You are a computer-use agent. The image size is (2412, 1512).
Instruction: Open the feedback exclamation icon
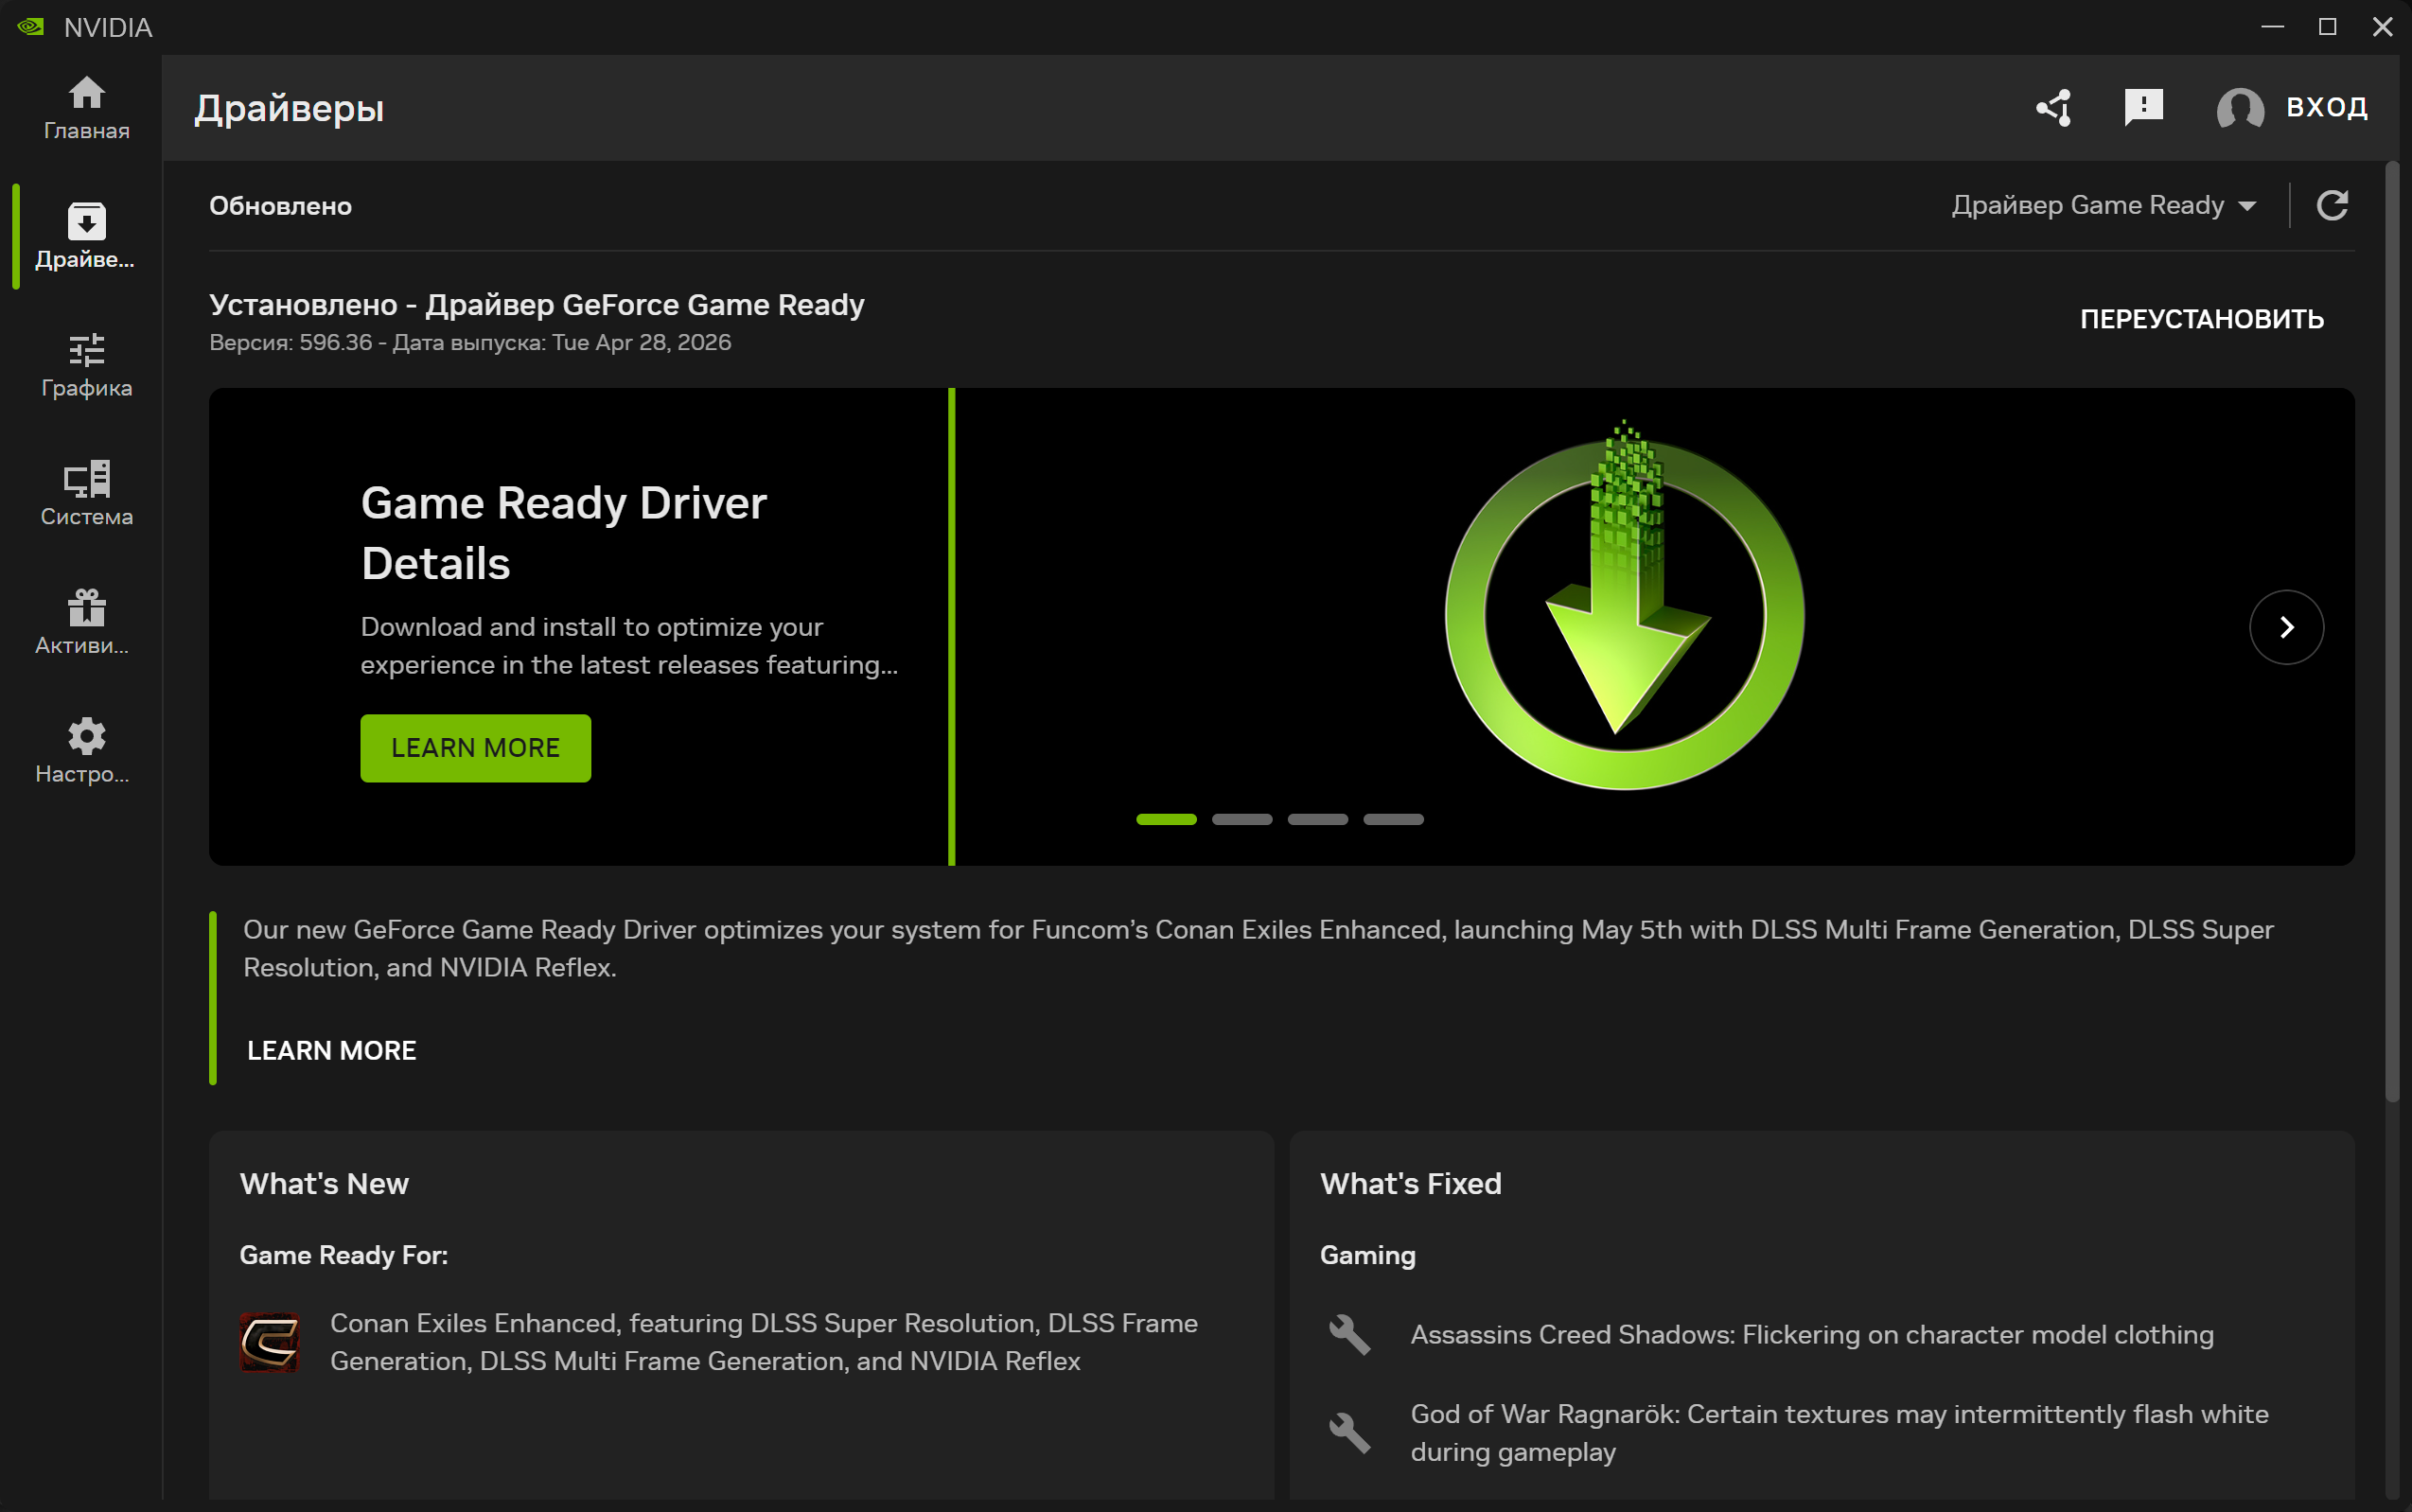coord(2143,107)
